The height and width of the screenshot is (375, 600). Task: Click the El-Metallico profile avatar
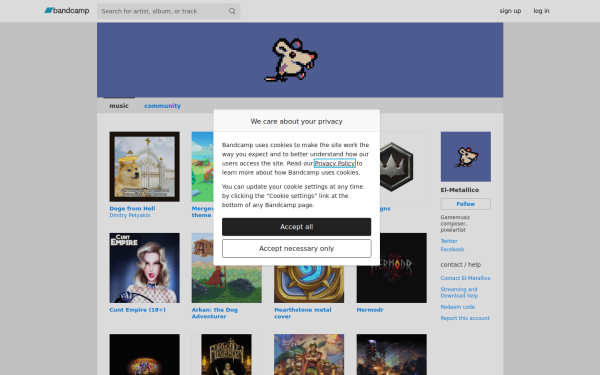point(466,157)
